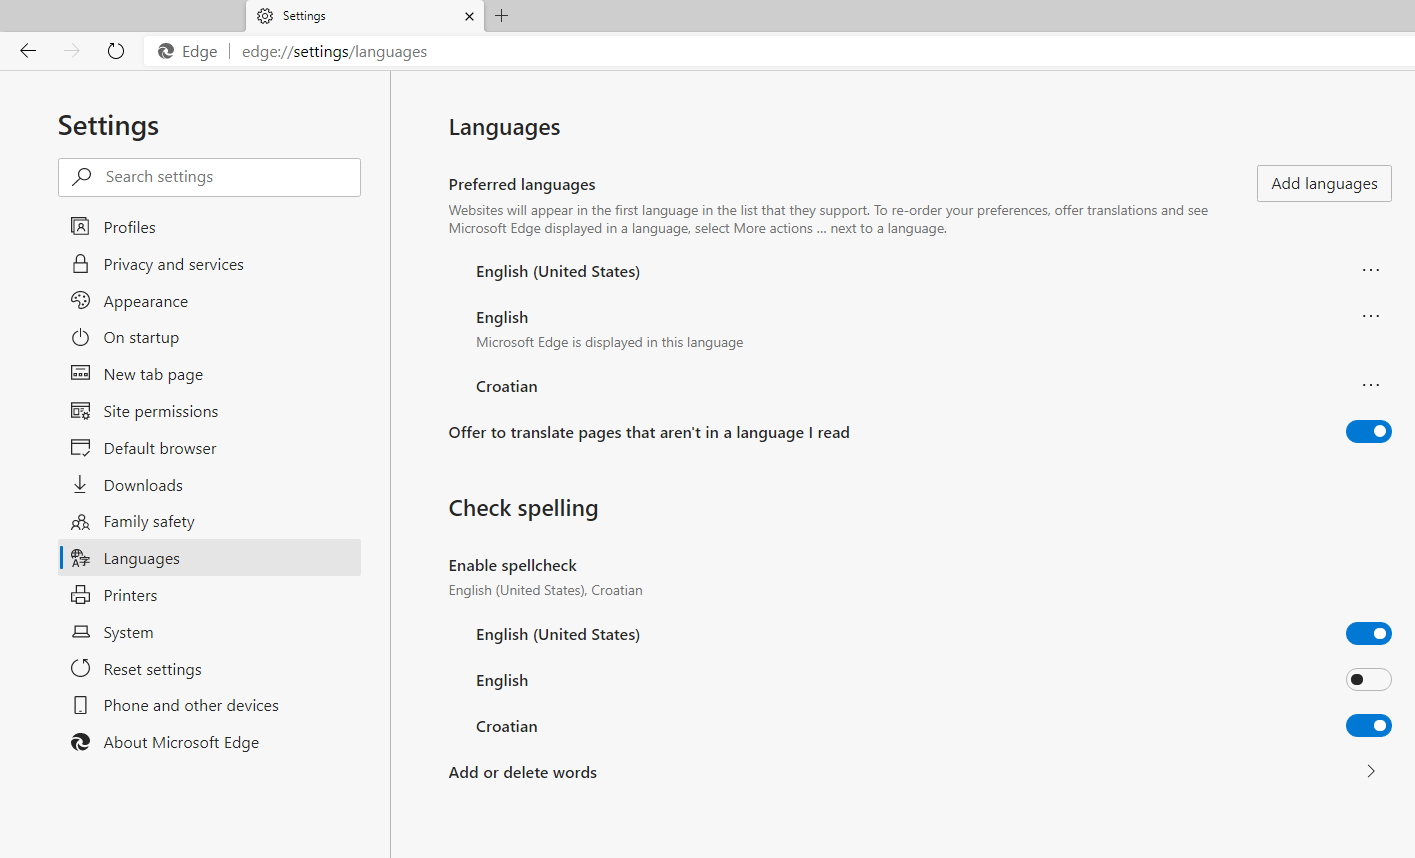The image size is (1415, 858).
Task: Open System settings label
Action: pos(128,632)
